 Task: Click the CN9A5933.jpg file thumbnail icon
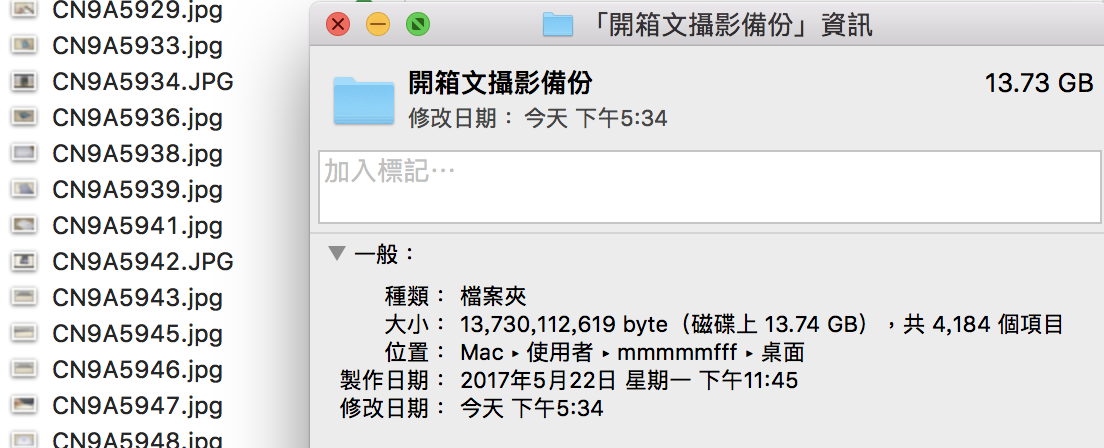coord(25,45)
